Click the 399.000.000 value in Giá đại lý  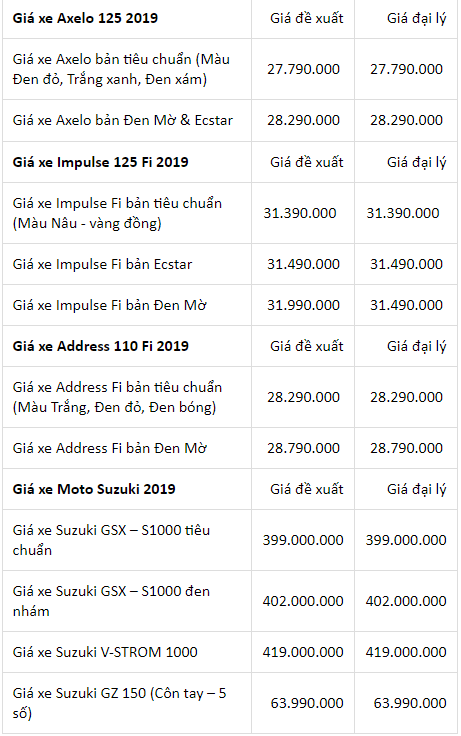pos(406,540)
